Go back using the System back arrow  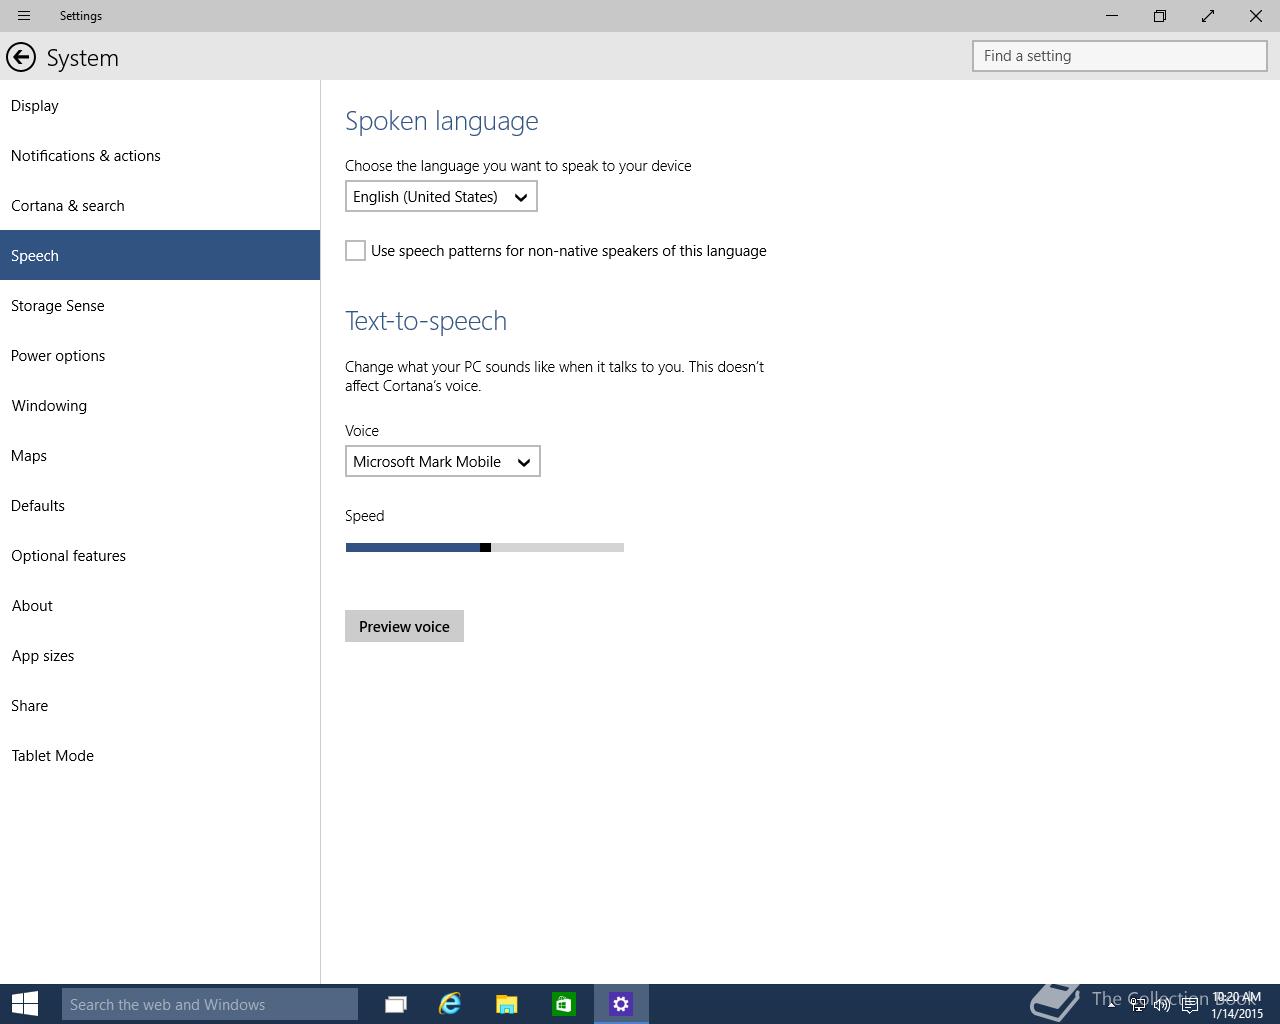tap(21, 57)
